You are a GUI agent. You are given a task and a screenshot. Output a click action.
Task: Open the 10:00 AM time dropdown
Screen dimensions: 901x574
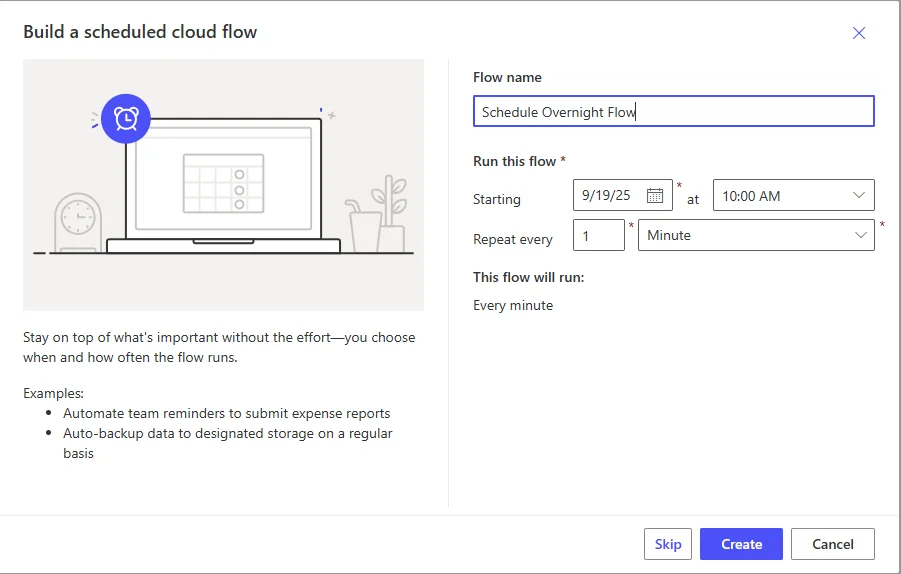pos(794,195)
